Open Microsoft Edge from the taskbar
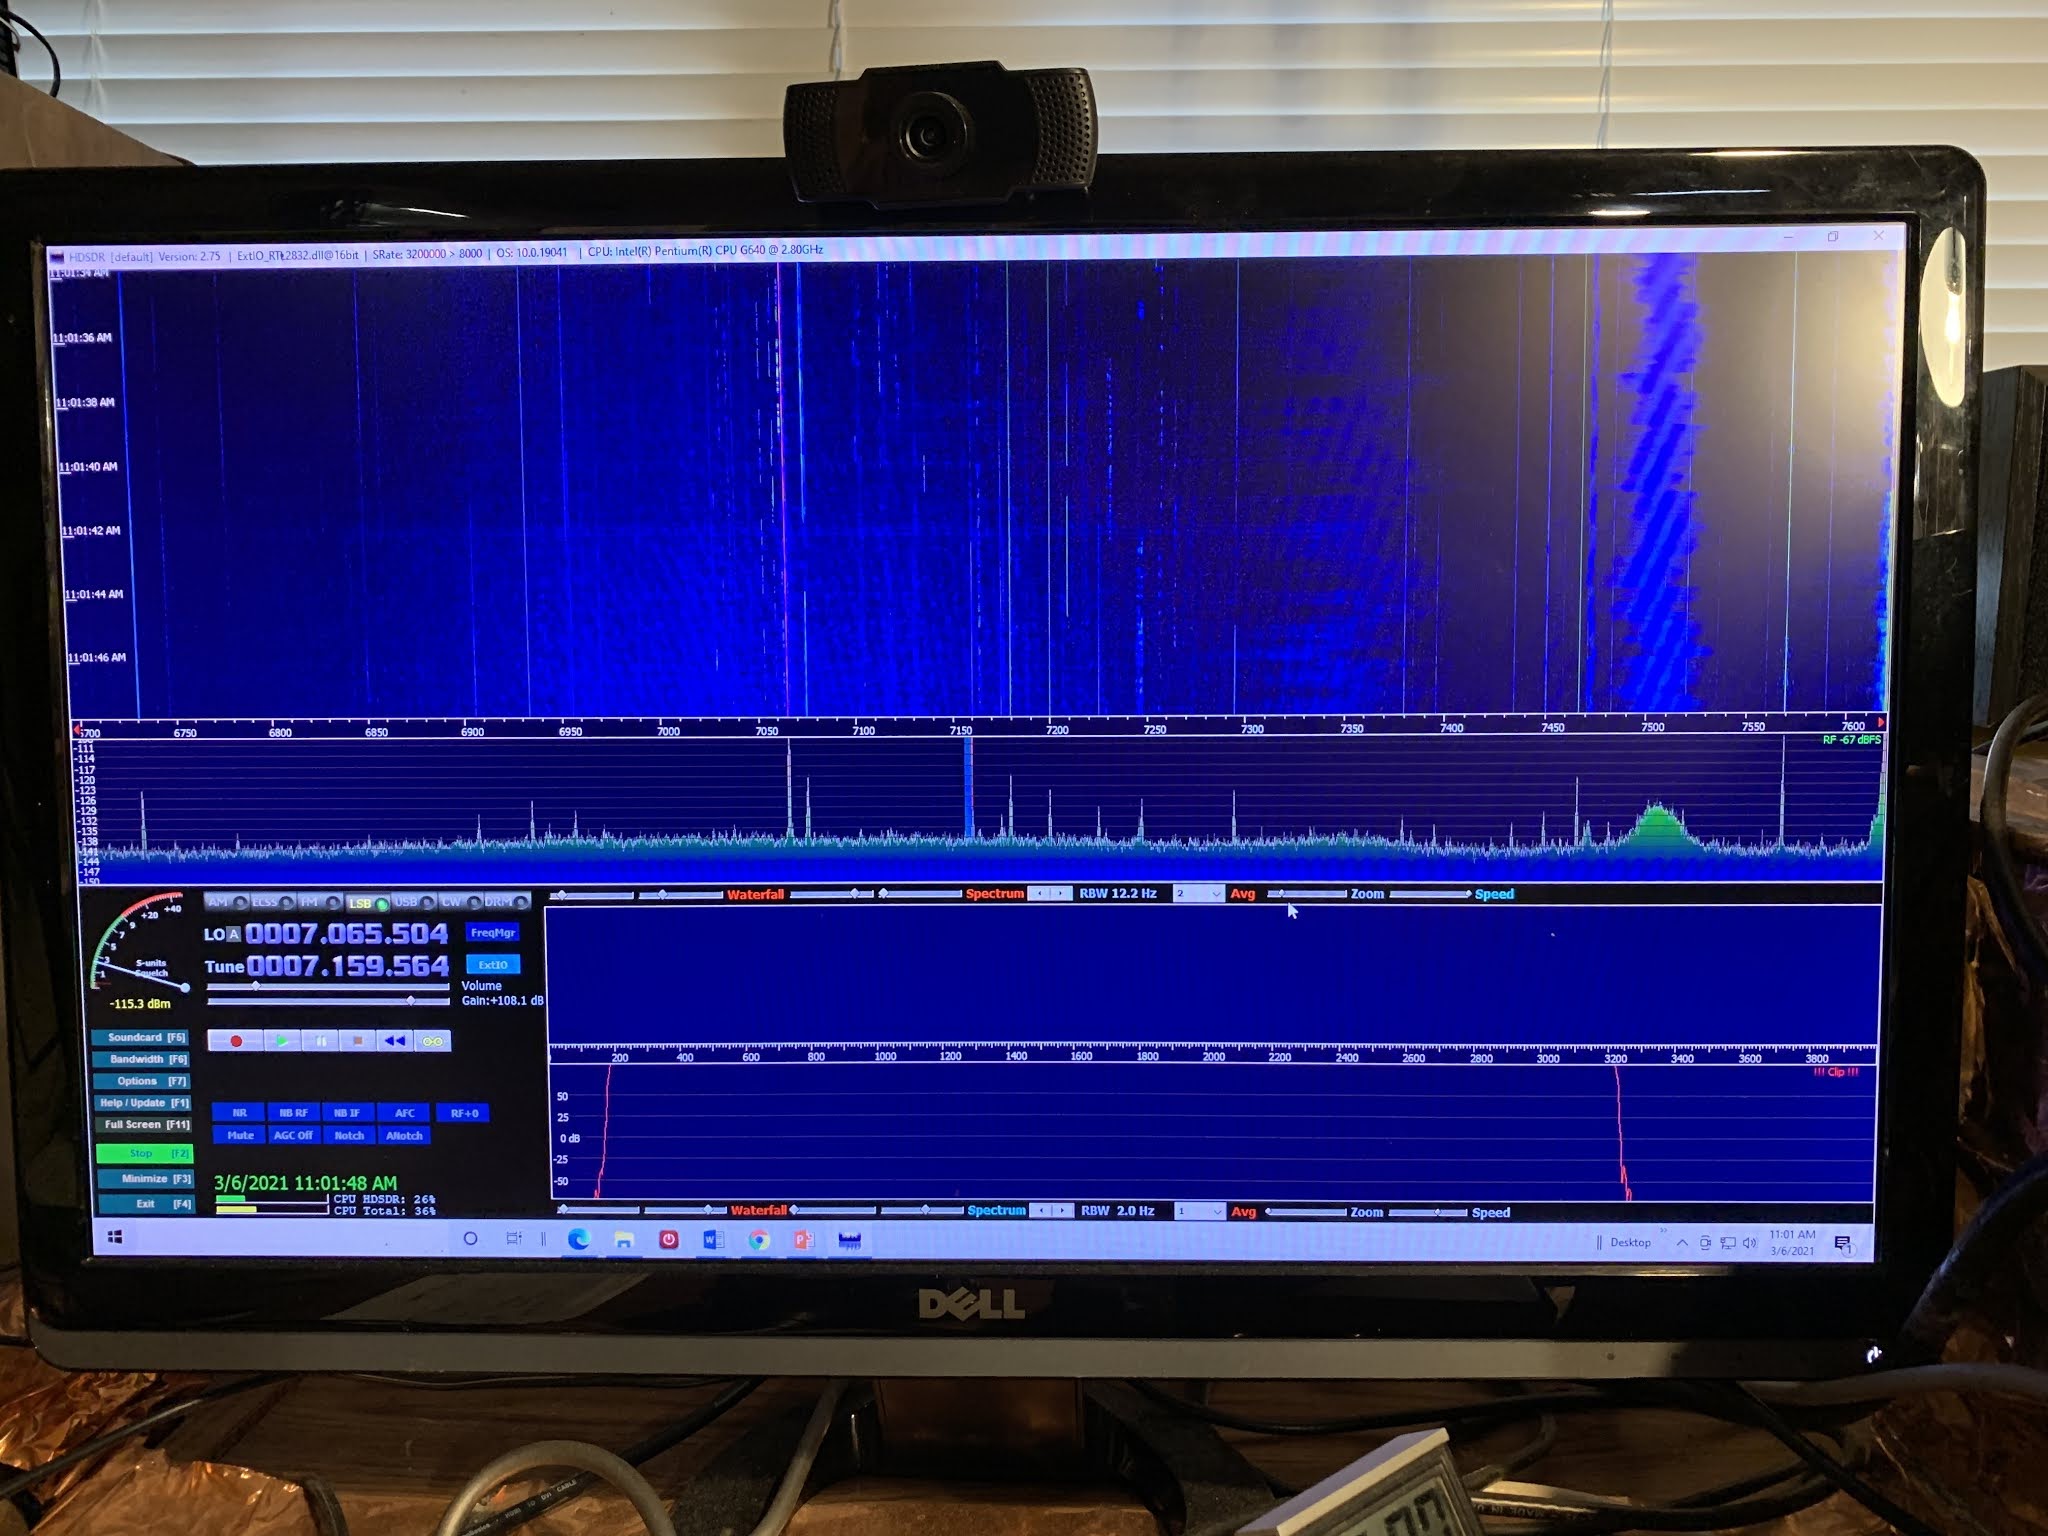This screenshot has height=1536, width=2048. tap(578, 1240)
